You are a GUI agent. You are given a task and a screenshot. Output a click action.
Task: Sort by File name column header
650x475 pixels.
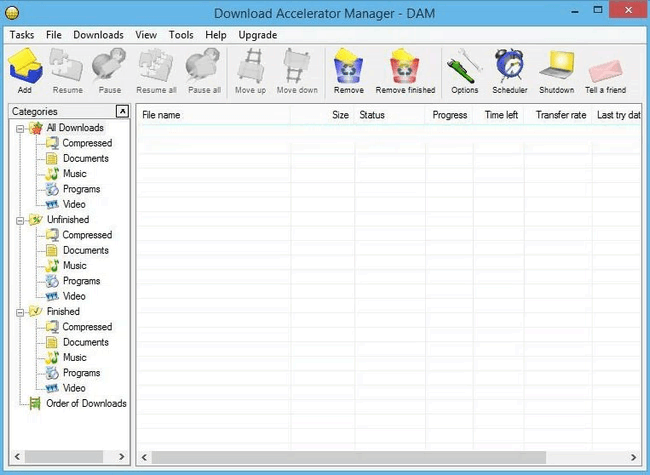pyautogui.click(x=213, y=115)
